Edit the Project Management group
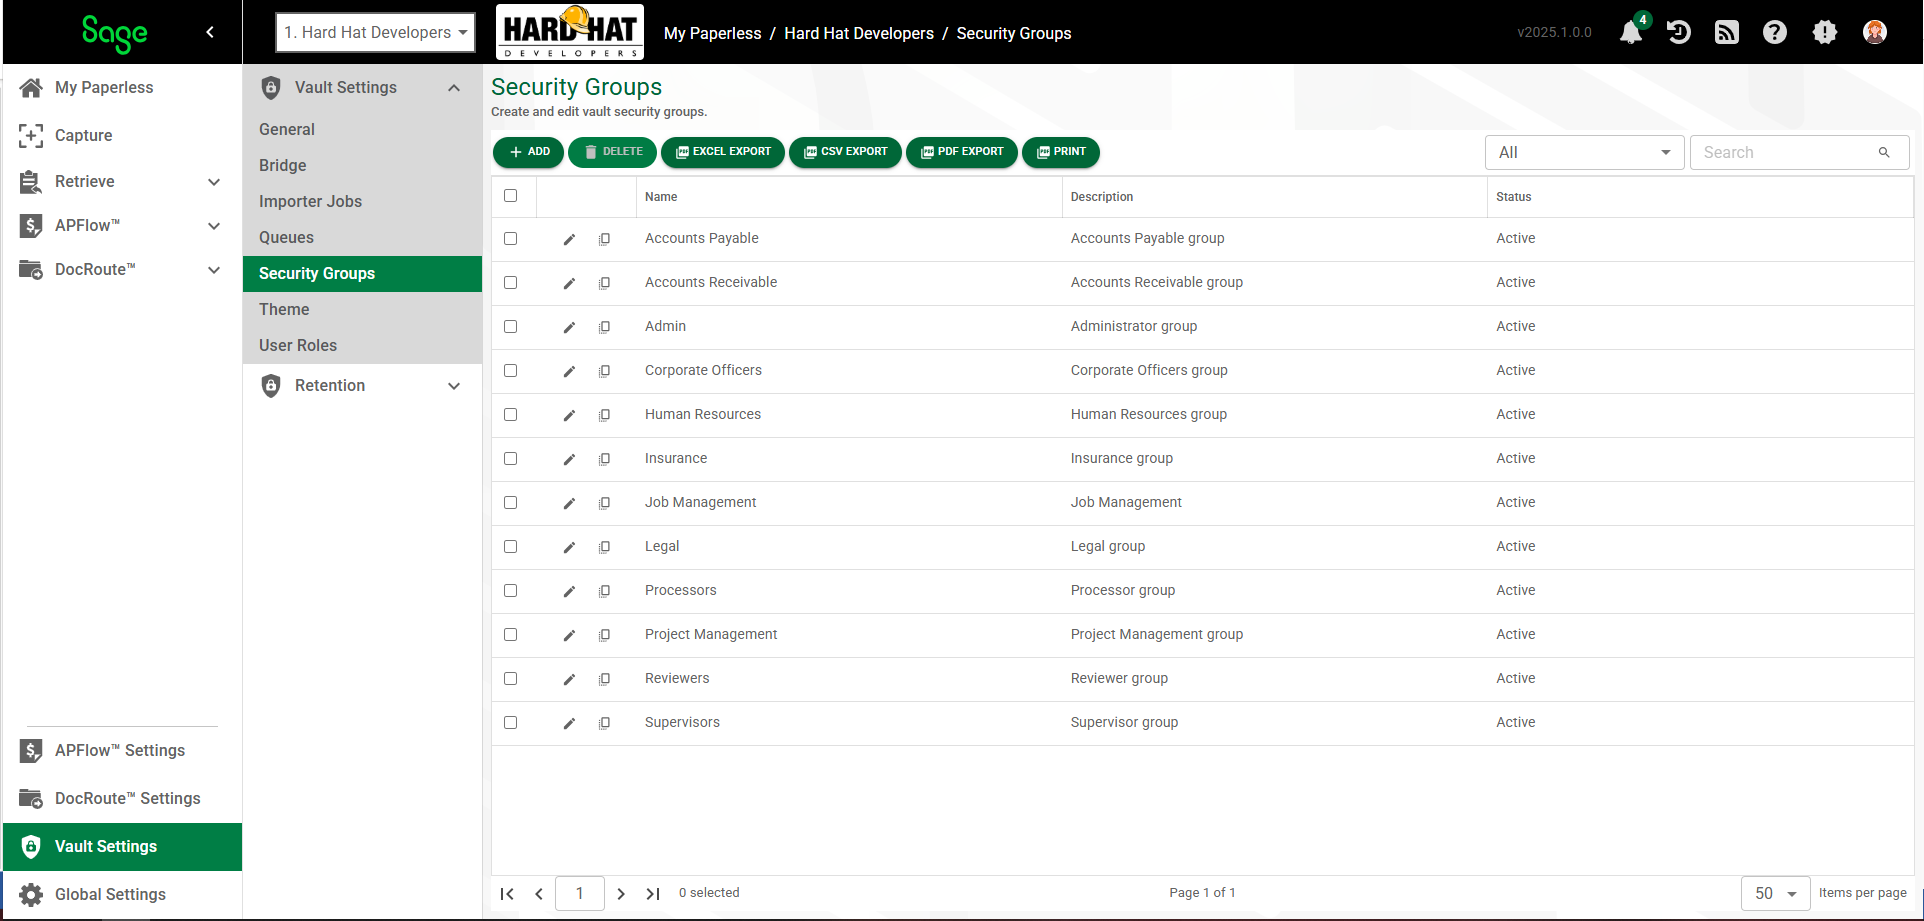Screen dimensions: 1924x921 click(569, 635)
